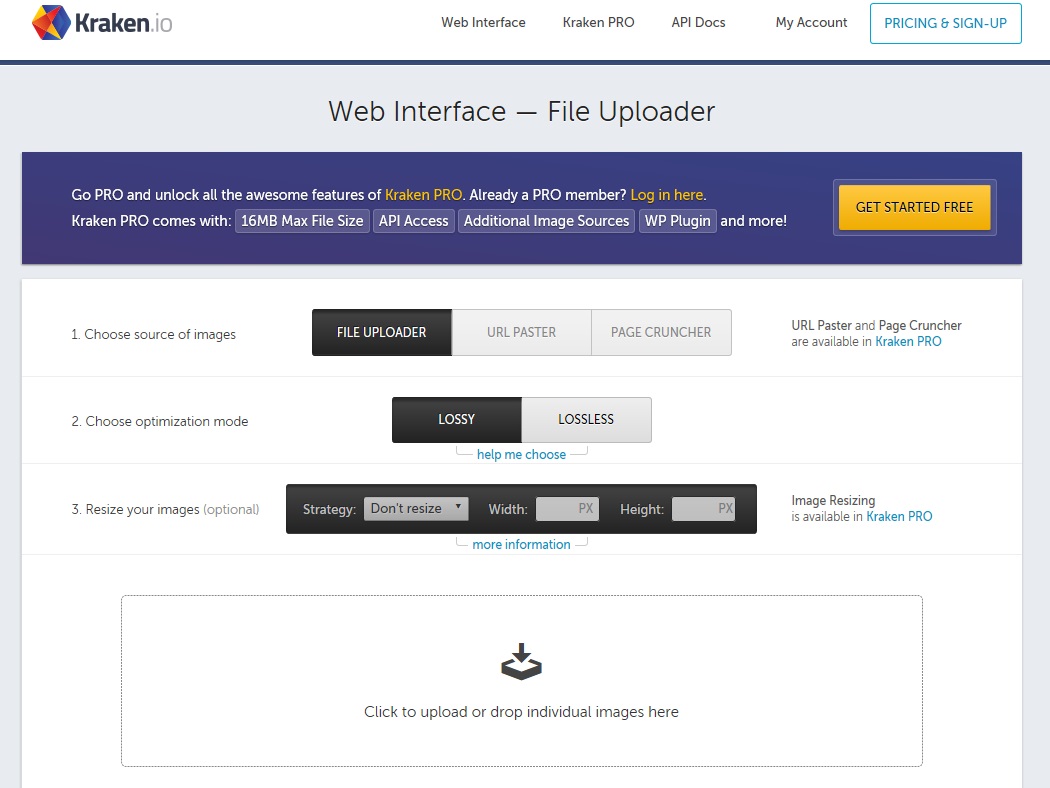Click the Width PX input field

tap(567, 509)
